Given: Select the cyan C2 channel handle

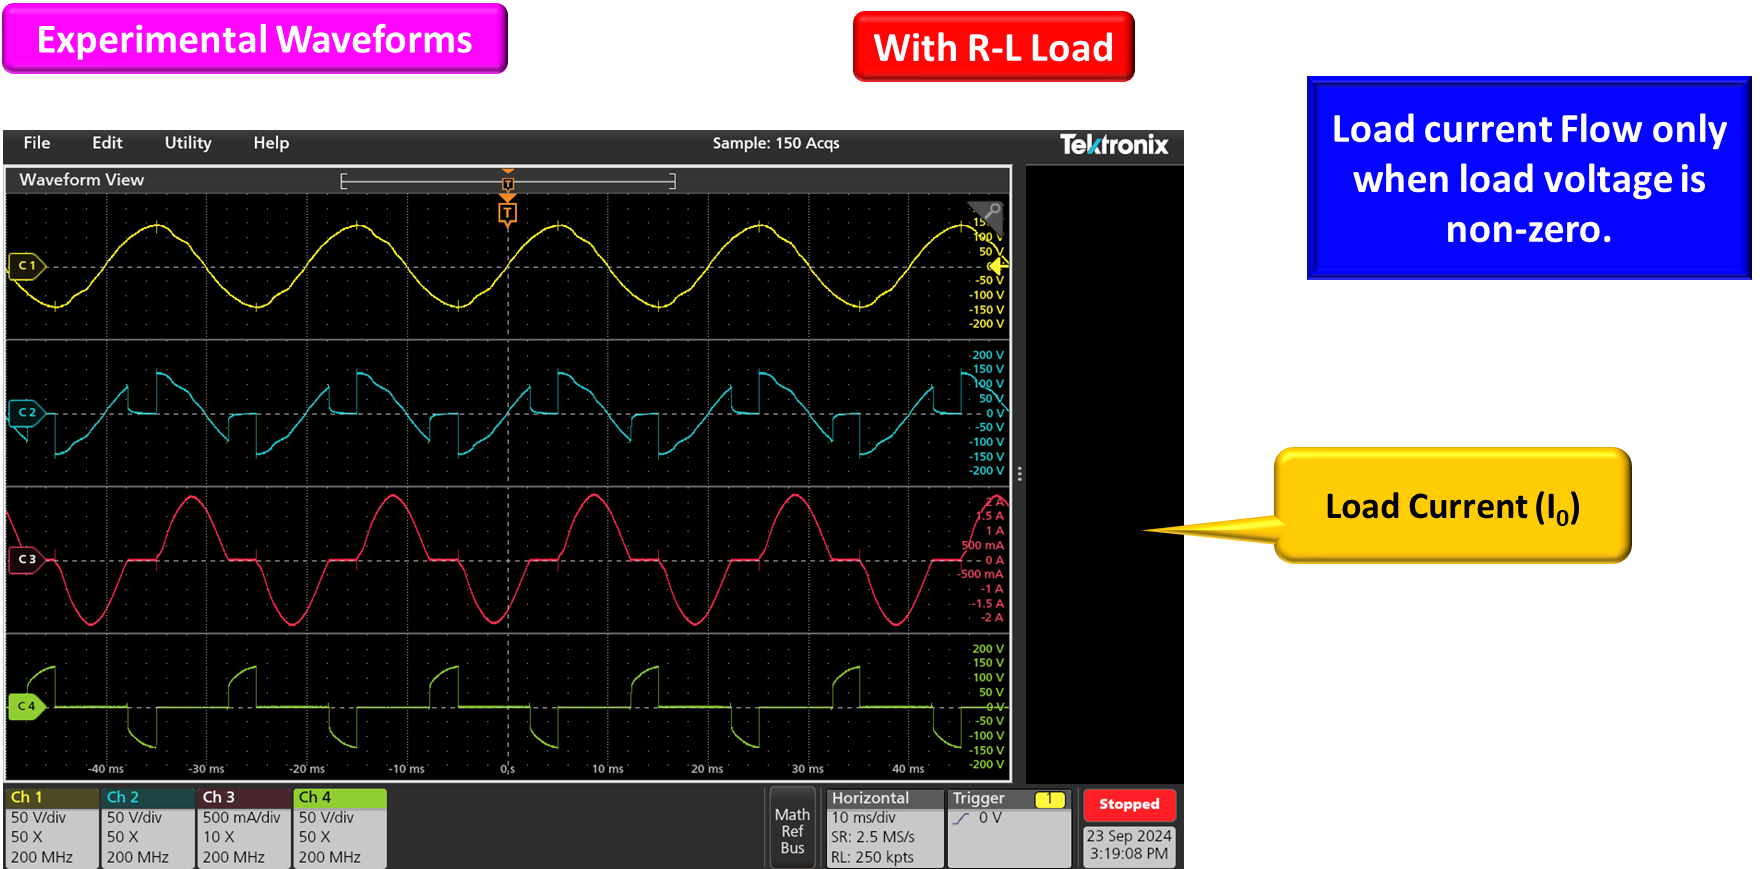Looking at the screenshot, I should [26, 412].
